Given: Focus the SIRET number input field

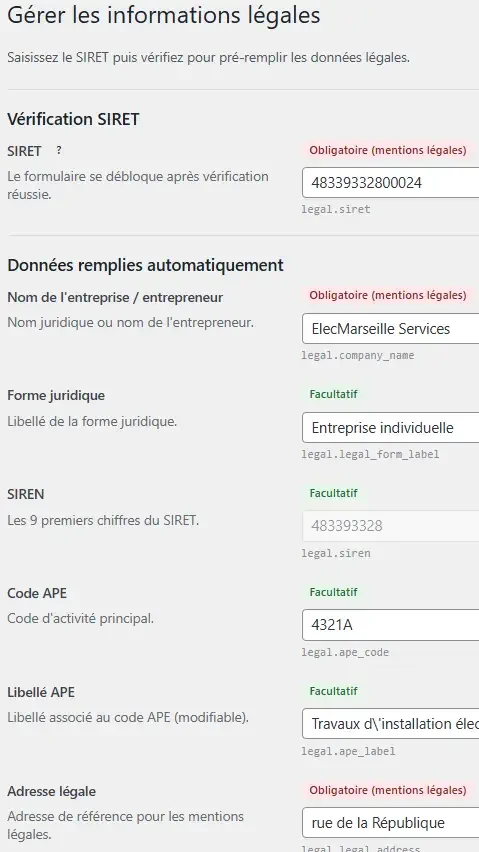Looking at the screenshot, I should (x=390, y=183).
